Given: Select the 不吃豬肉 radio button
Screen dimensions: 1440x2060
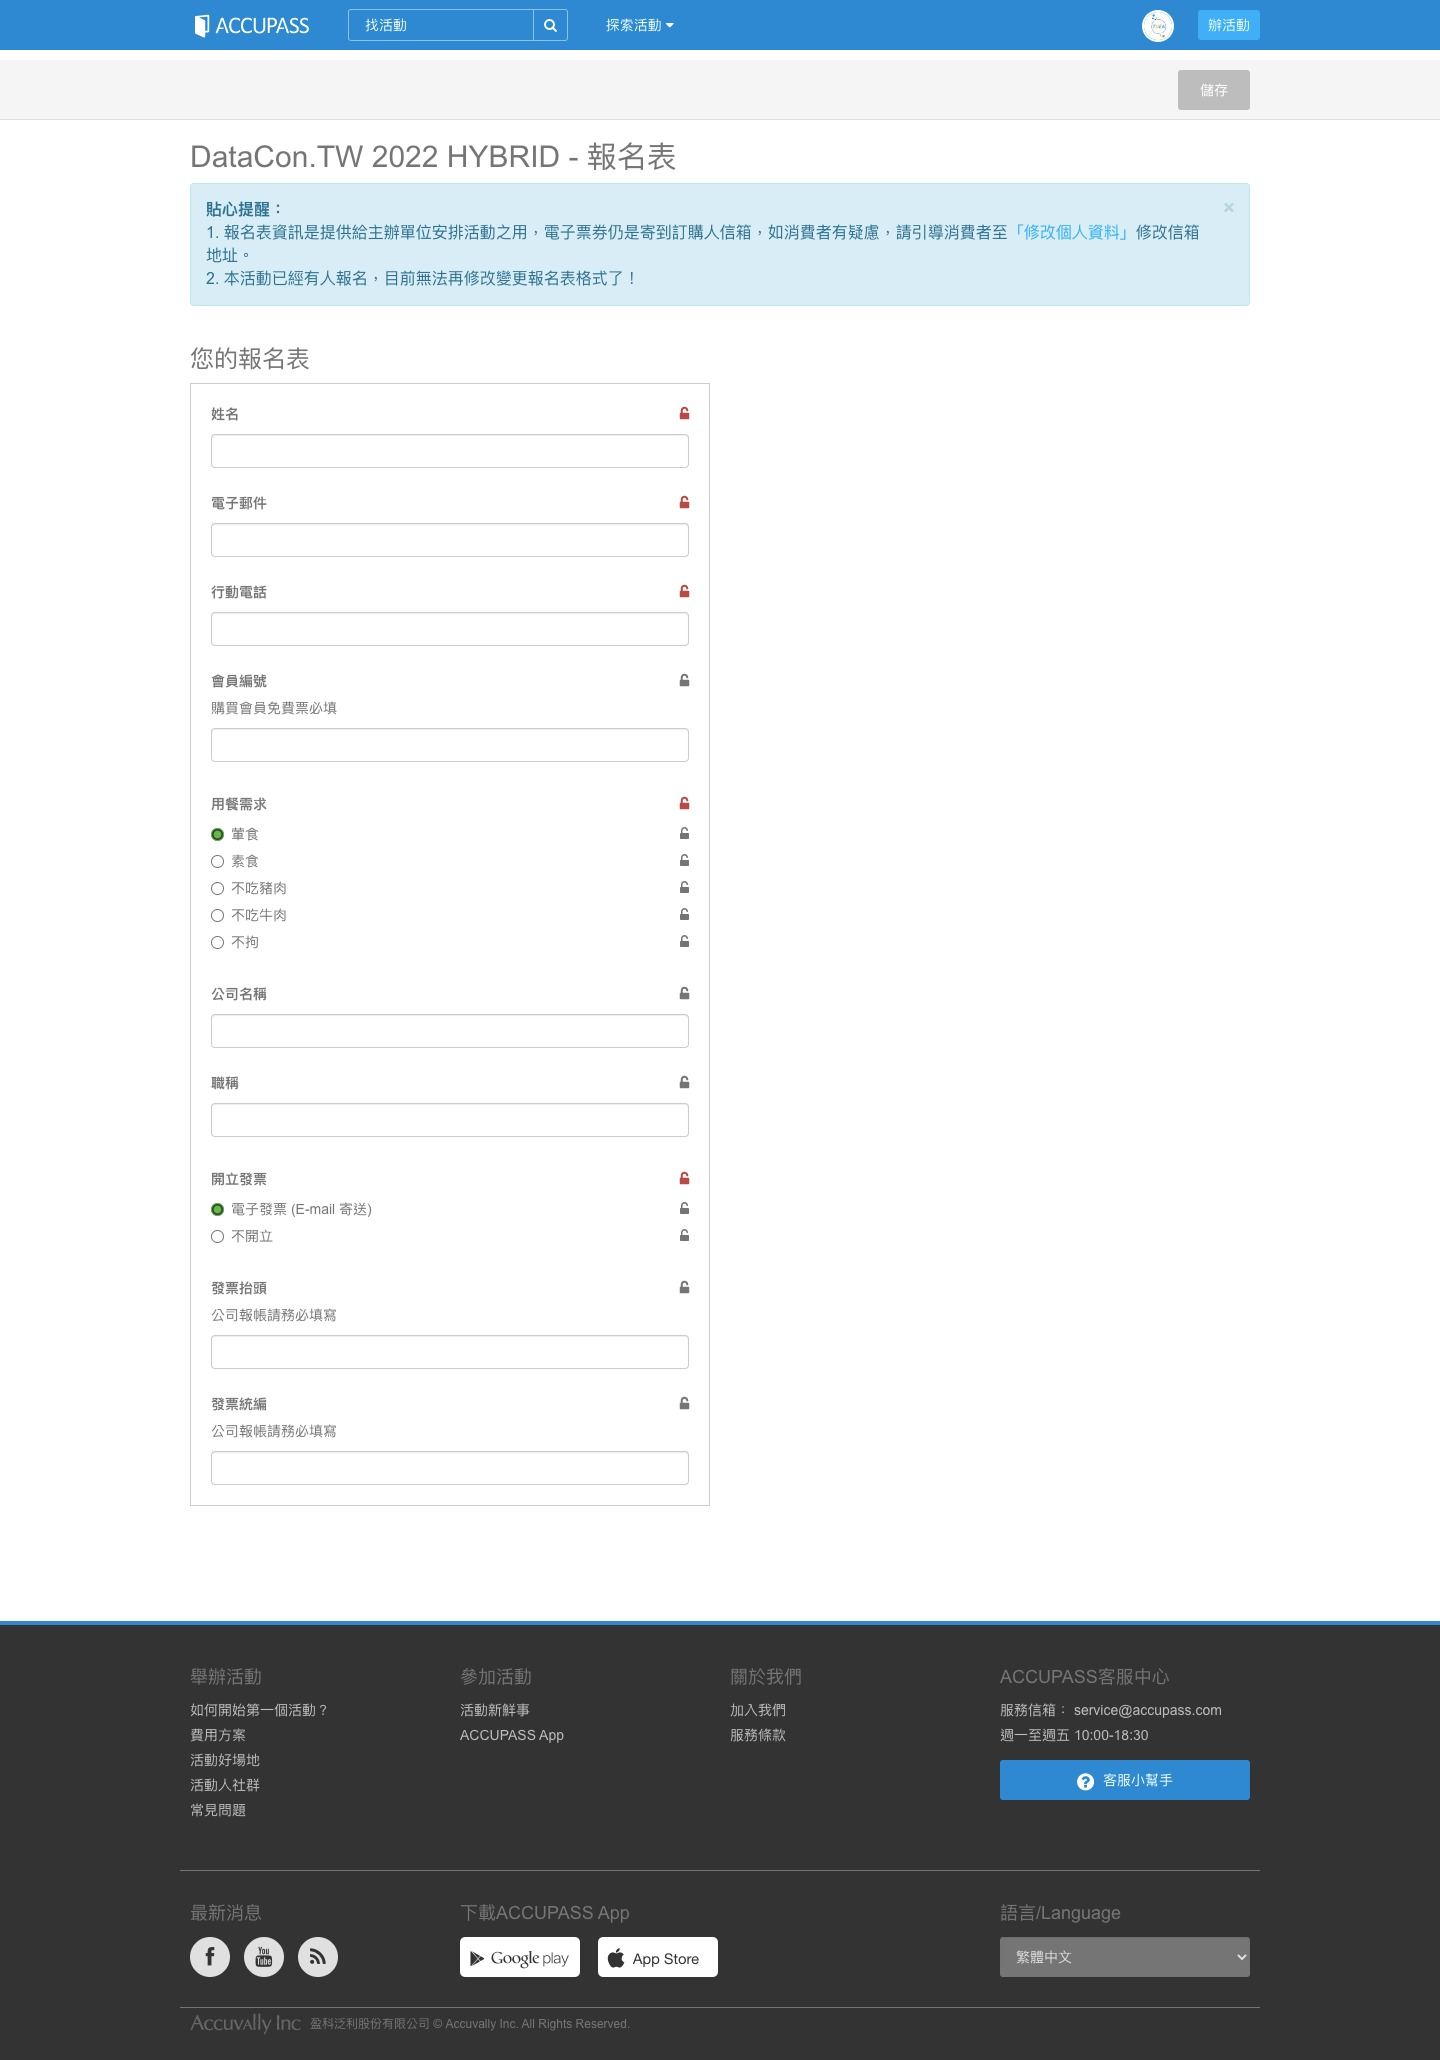Looking at the screenshot, I should coord(217,888).
